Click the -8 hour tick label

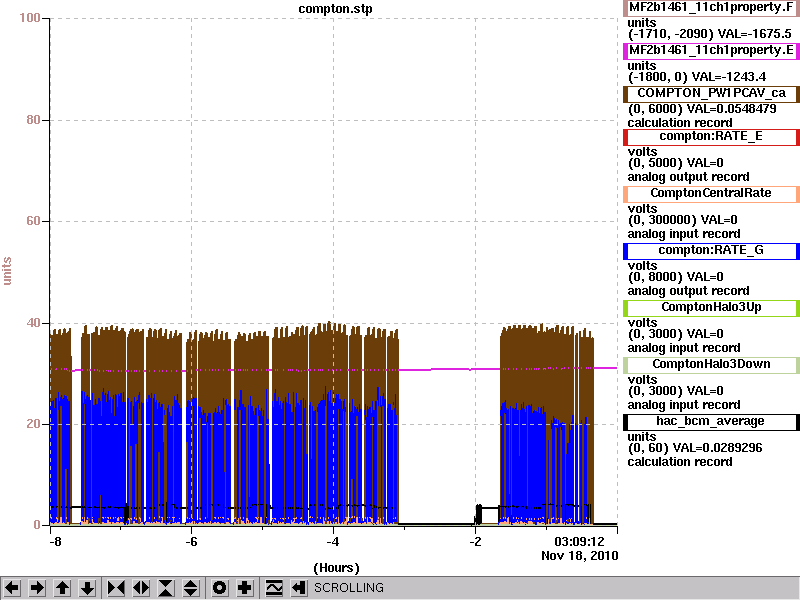[x=55, y=541]
